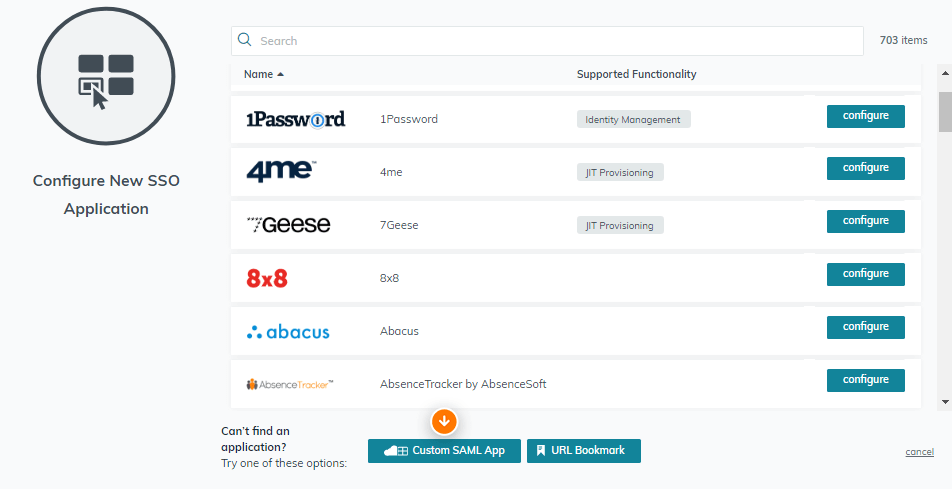
Task: Configure the 1Password application
Action: click(866, 116)
